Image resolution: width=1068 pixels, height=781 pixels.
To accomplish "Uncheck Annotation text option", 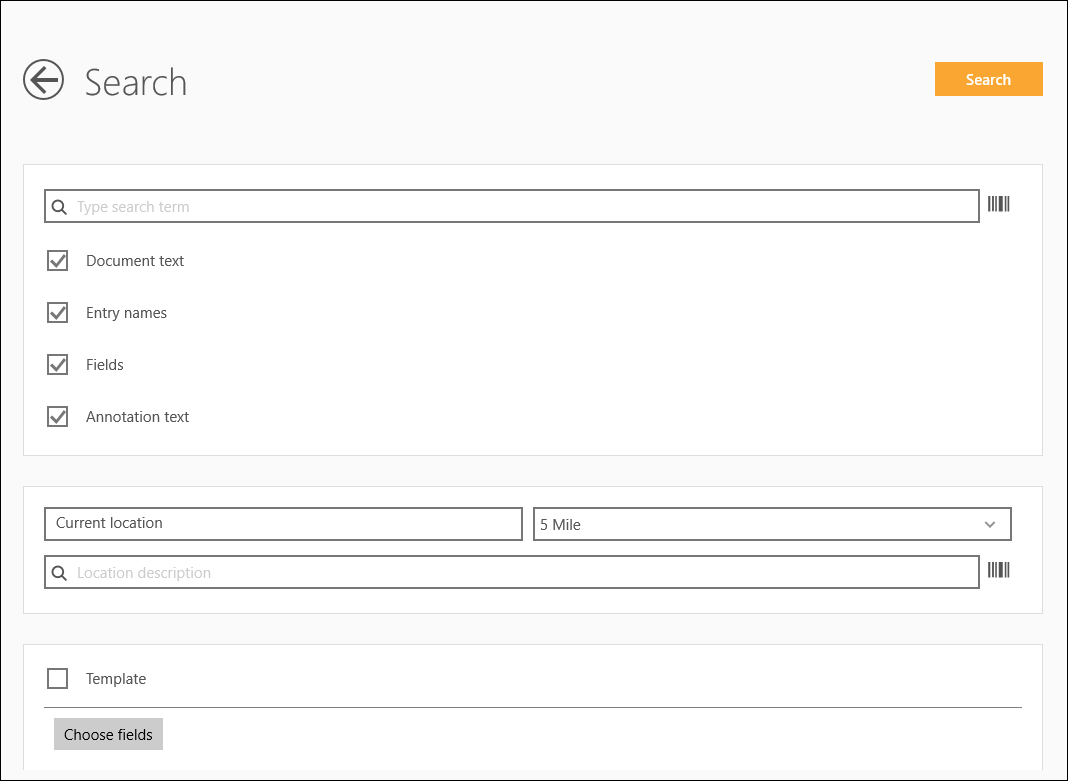I will coord(57,417).
